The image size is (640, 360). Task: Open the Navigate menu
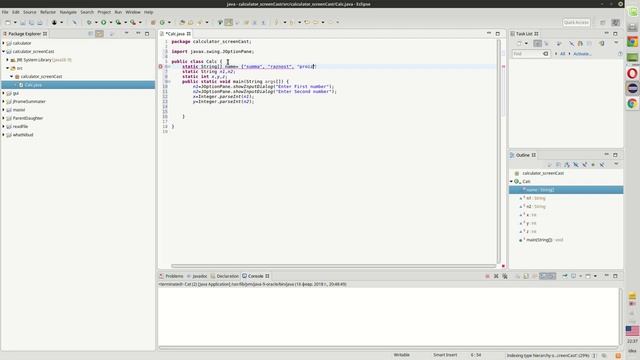pyautogui.click(x=68, y=12)
